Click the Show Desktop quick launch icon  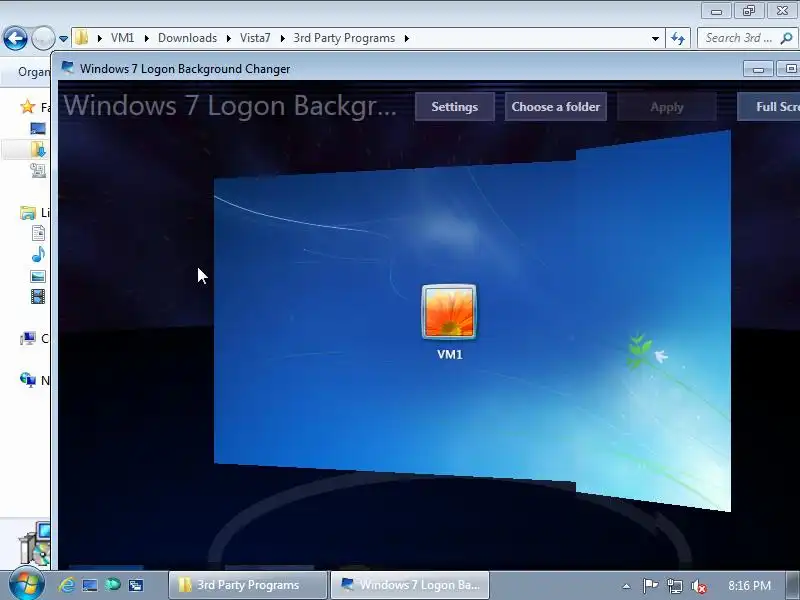[x=90, y=585]
